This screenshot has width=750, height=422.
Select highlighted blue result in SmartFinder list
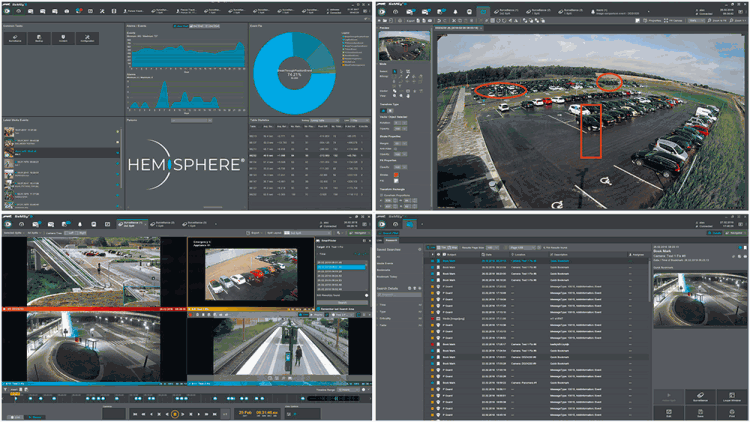[341, 267]
